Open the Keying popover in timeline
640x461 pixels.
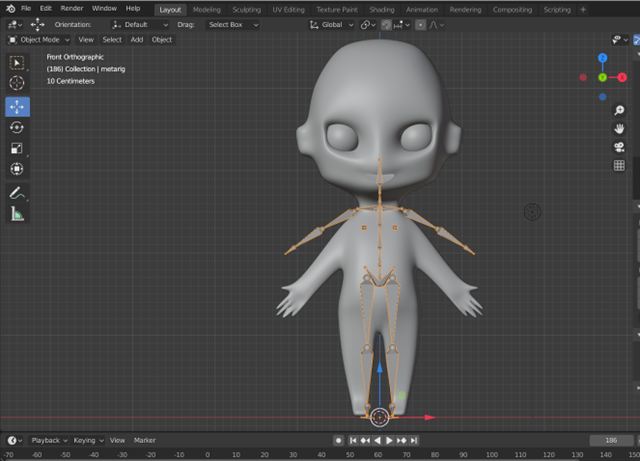(88, 440)
